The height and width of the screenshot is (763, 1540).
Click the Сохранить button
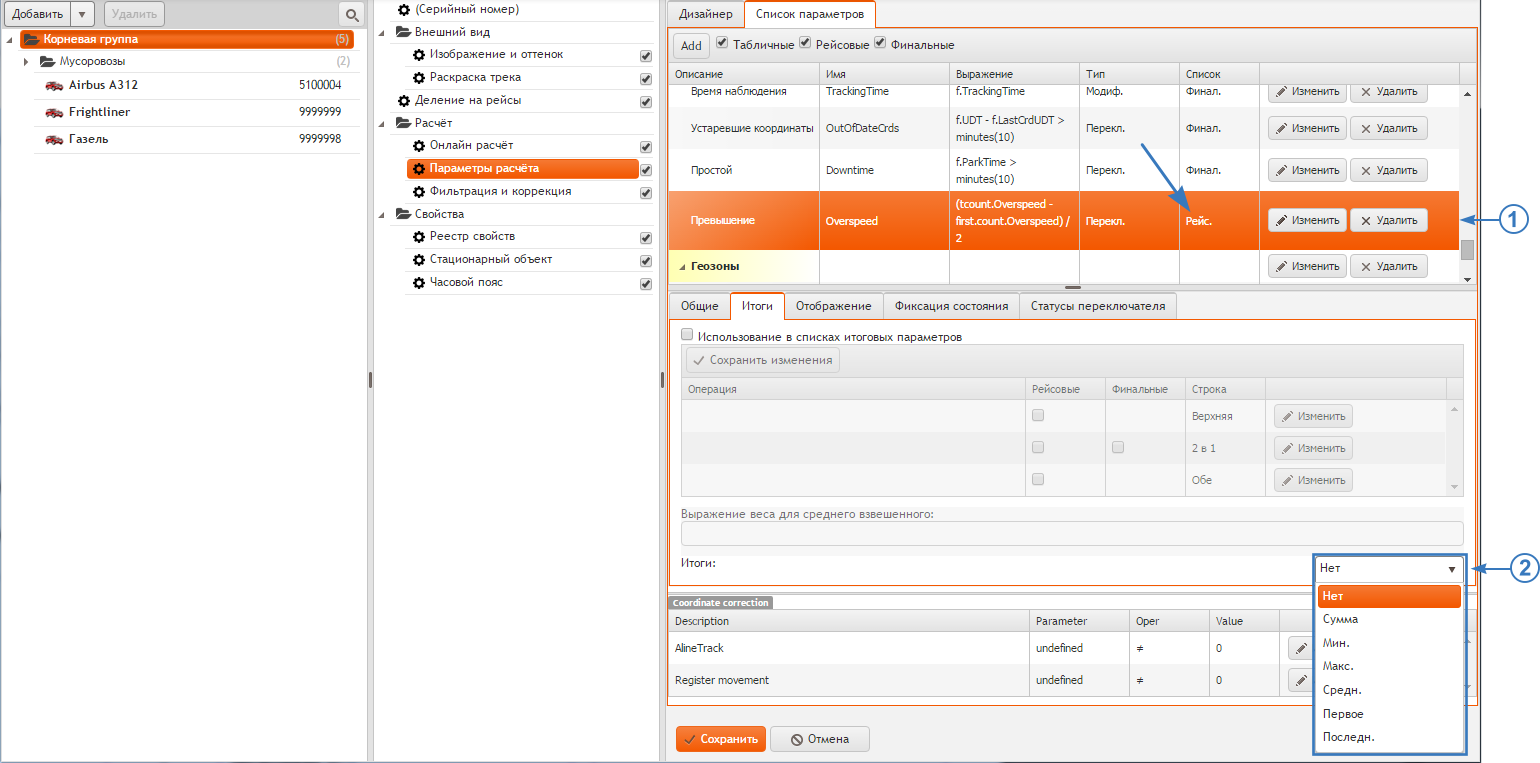720,739
